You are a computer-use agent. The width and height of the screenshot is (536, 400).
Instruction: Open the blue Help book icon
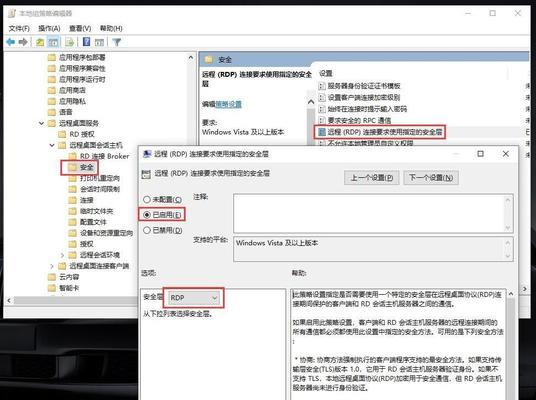[86, 42]
